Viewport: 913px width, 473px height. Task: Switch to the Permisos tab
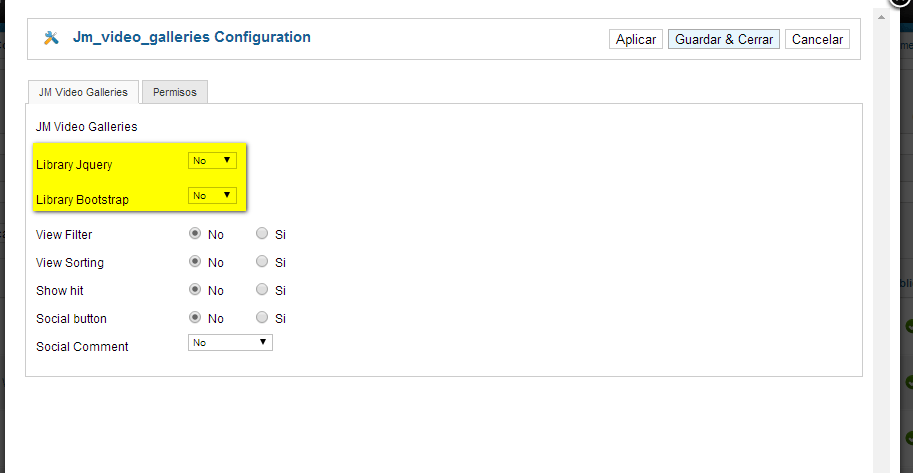tap(175, 92)
